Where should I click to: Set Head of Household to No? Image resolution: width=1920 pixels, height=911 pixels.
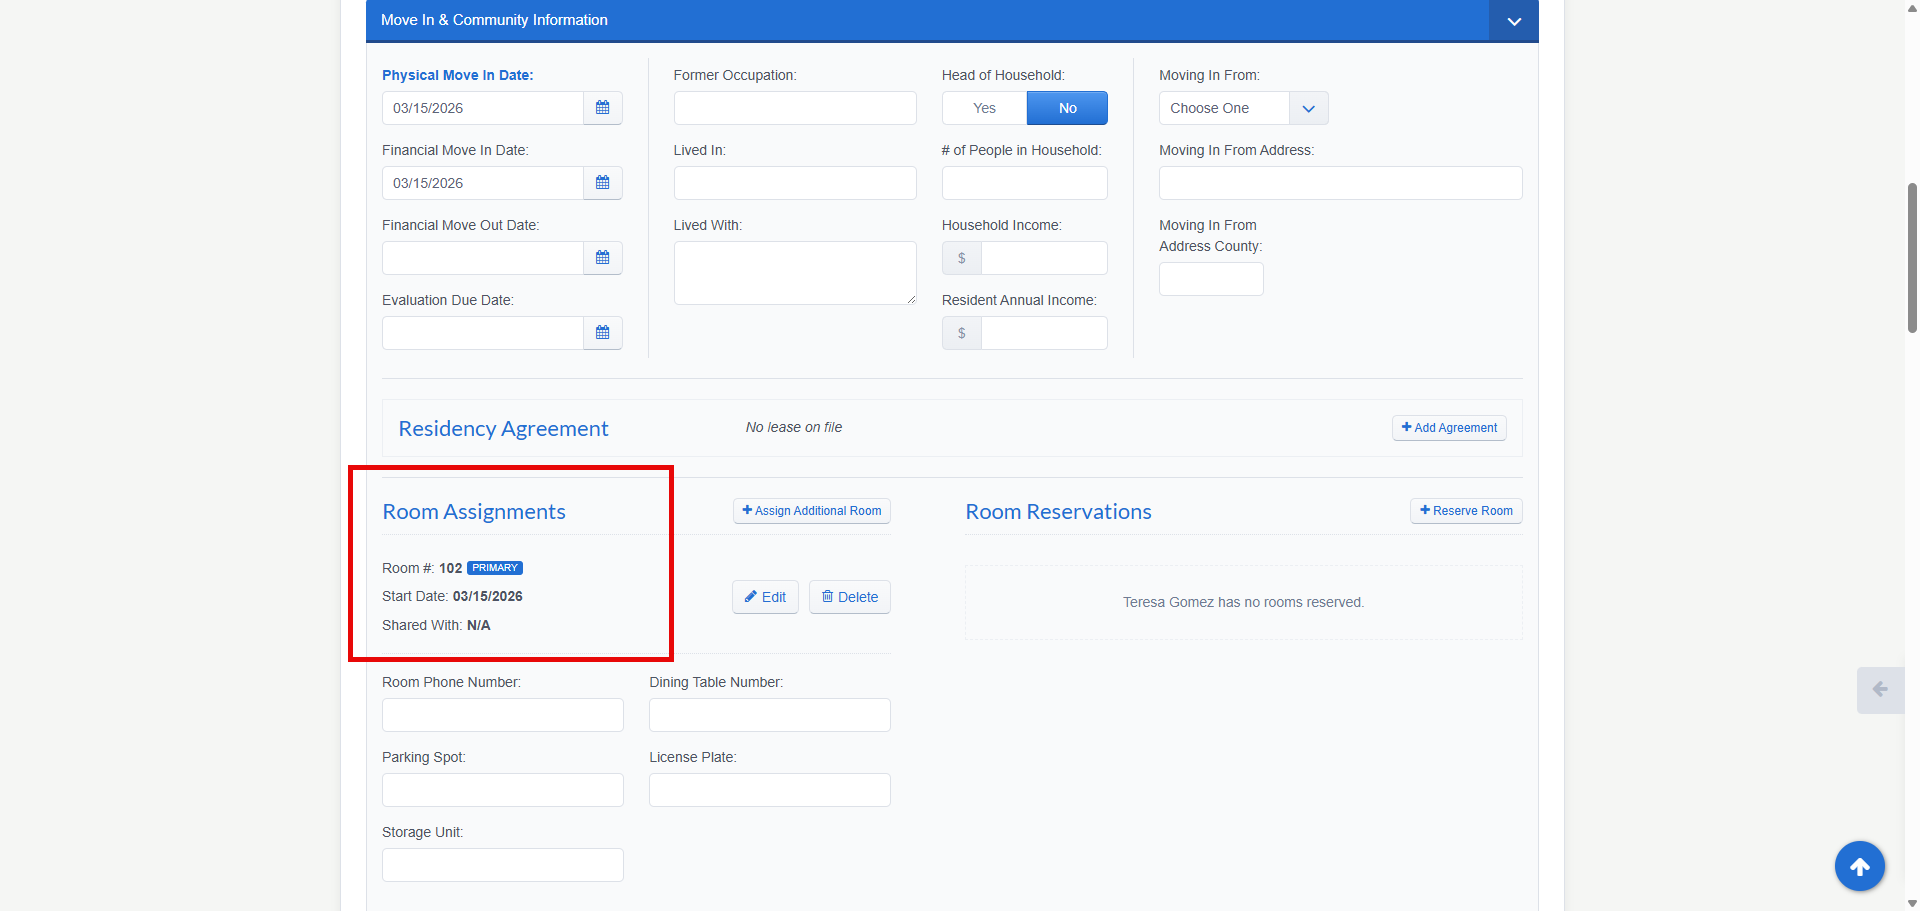tap(1068, 108)
